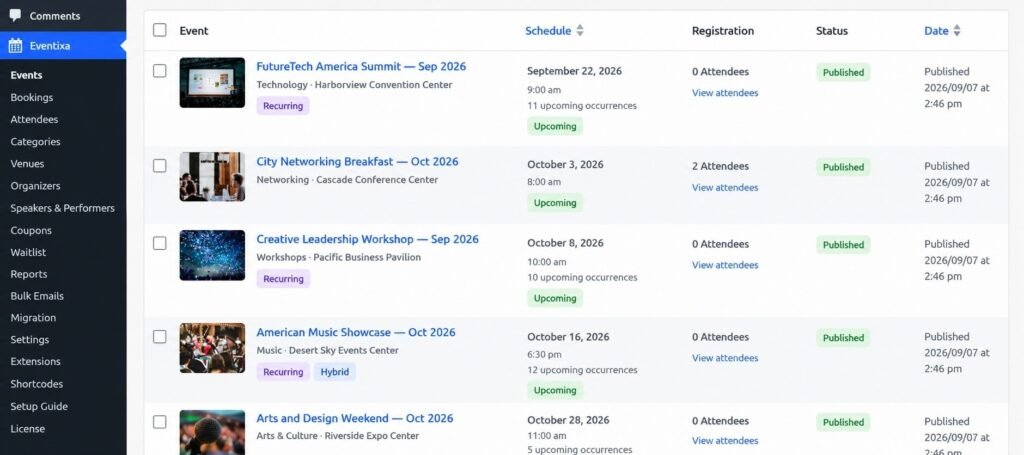This screenshot has height=455, width=1024.
Task: Open the Bulk Emails submenu
Action: [x=37, y=296]
